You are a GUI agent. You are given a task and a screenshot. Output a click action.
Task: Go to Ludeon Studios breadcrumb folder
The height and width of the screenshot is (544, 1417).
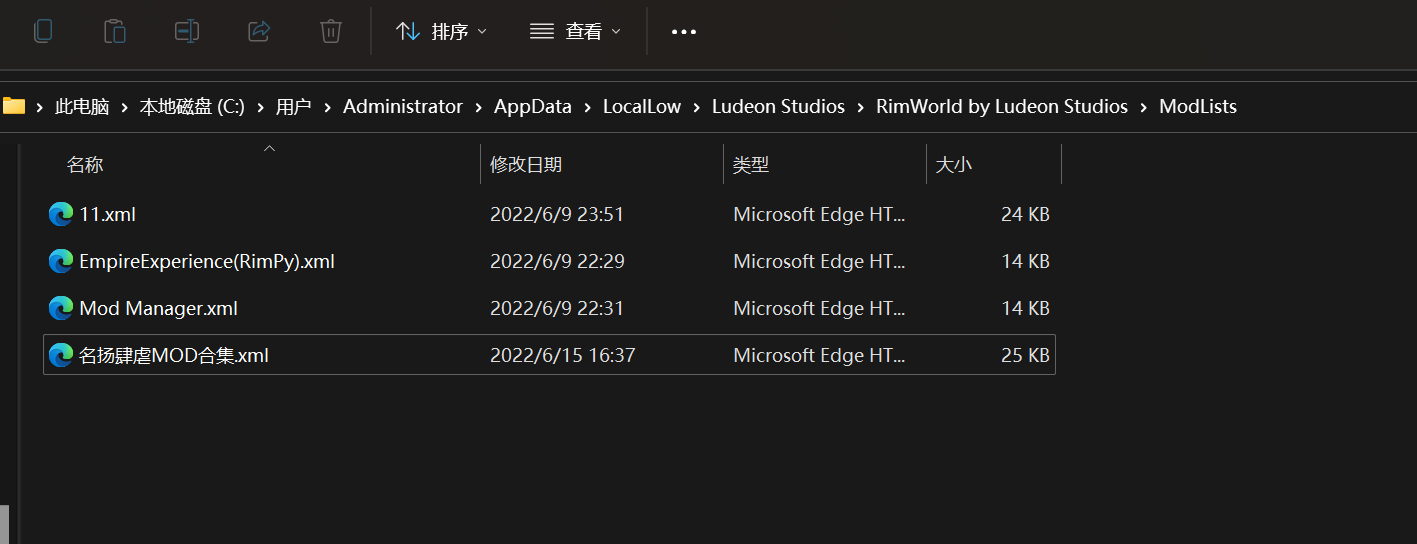pyautogui.click(x=778, y=106)
